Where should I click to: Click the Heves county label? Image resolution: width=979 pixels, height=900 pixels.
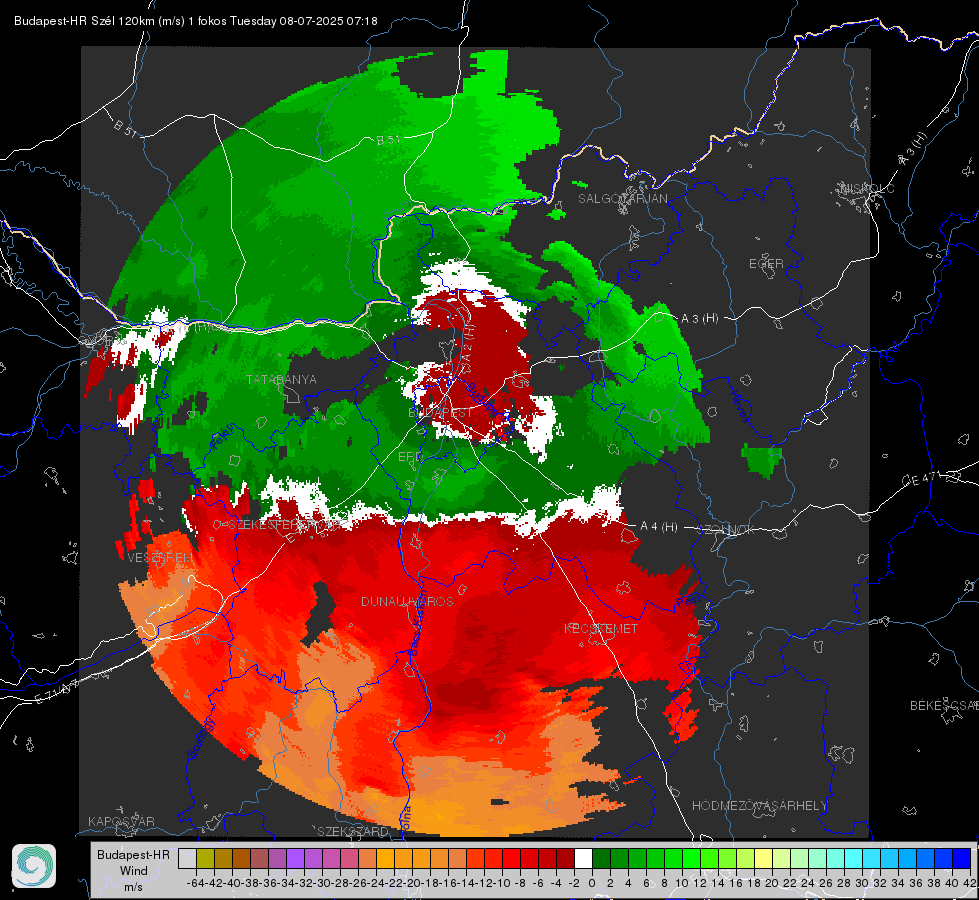click(740, 405)
